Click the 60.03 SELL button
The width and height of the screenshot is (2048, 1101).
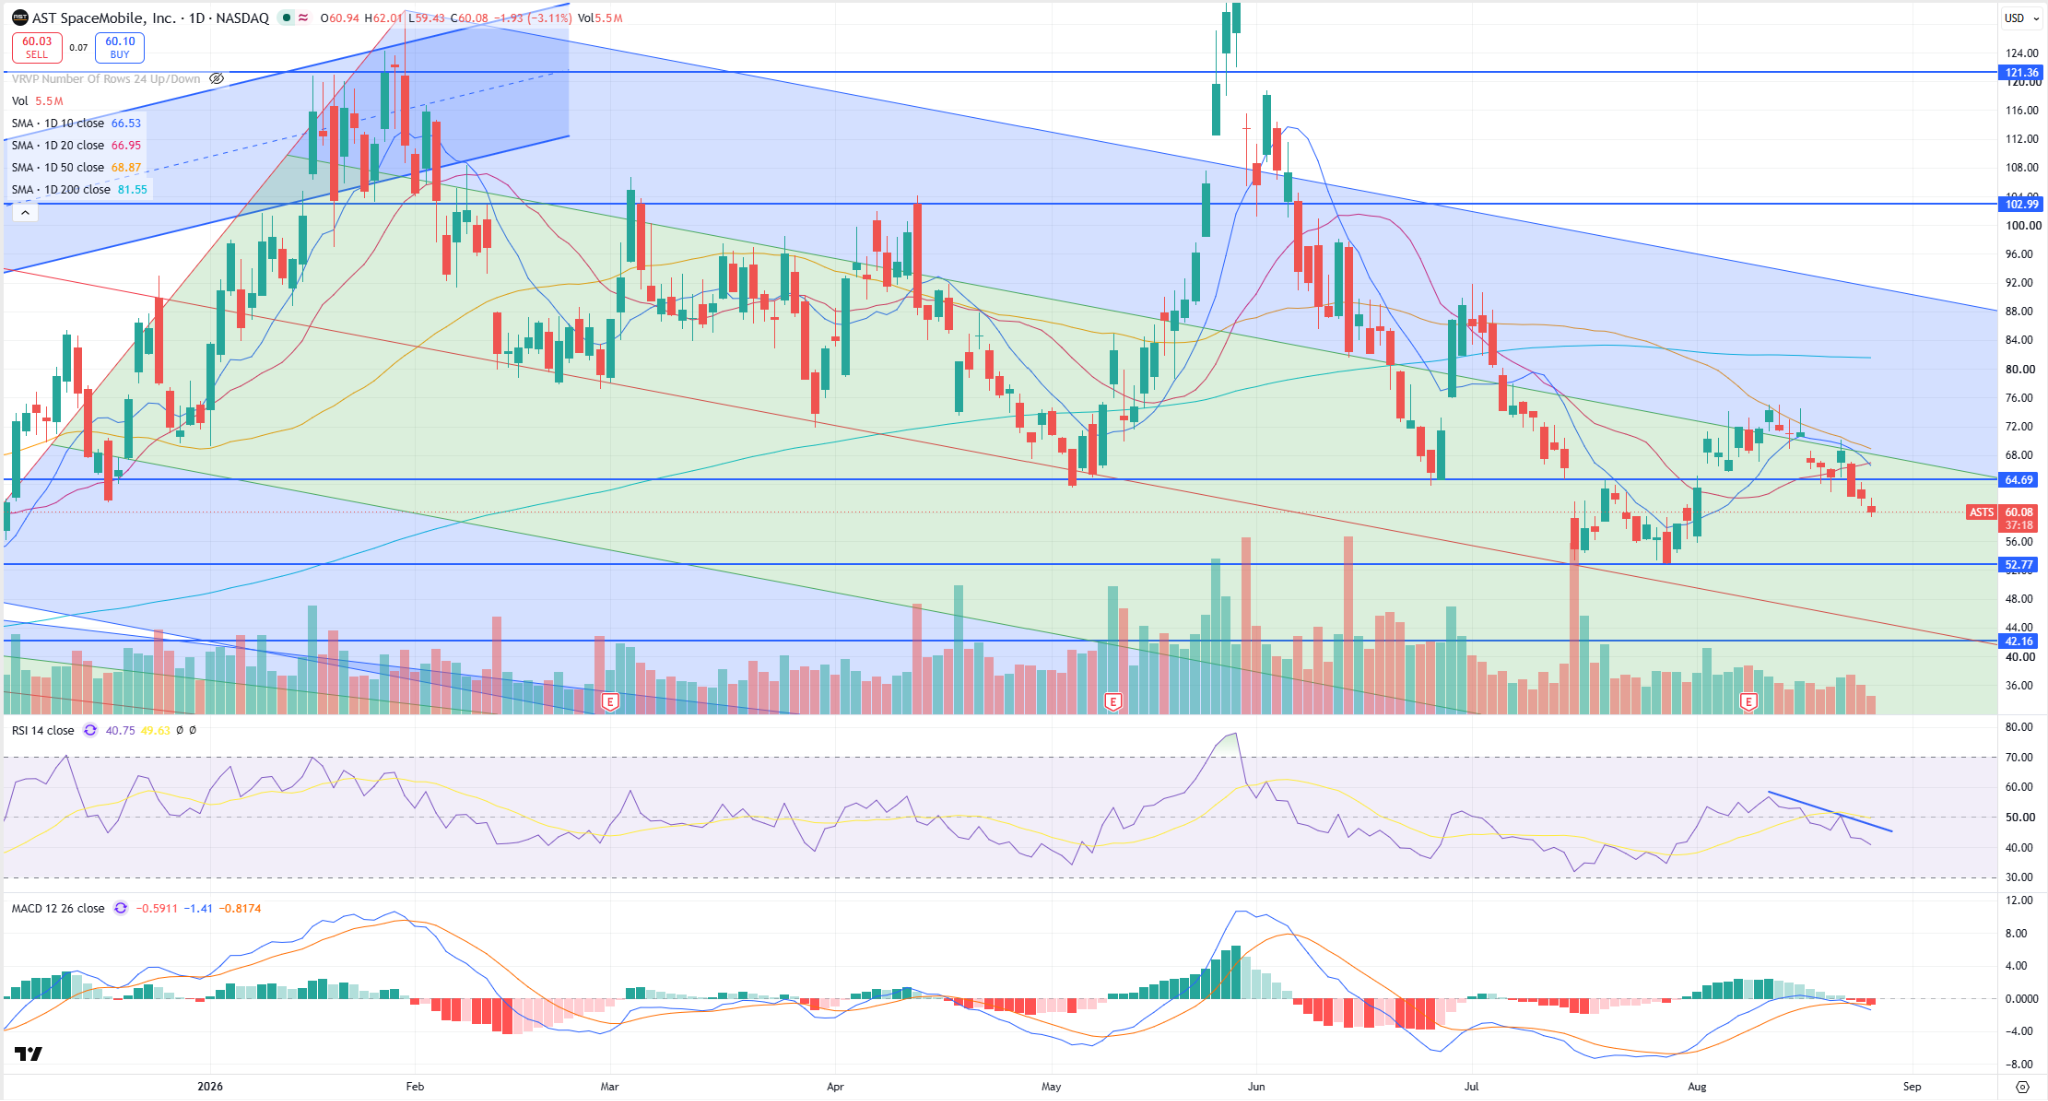37,47
